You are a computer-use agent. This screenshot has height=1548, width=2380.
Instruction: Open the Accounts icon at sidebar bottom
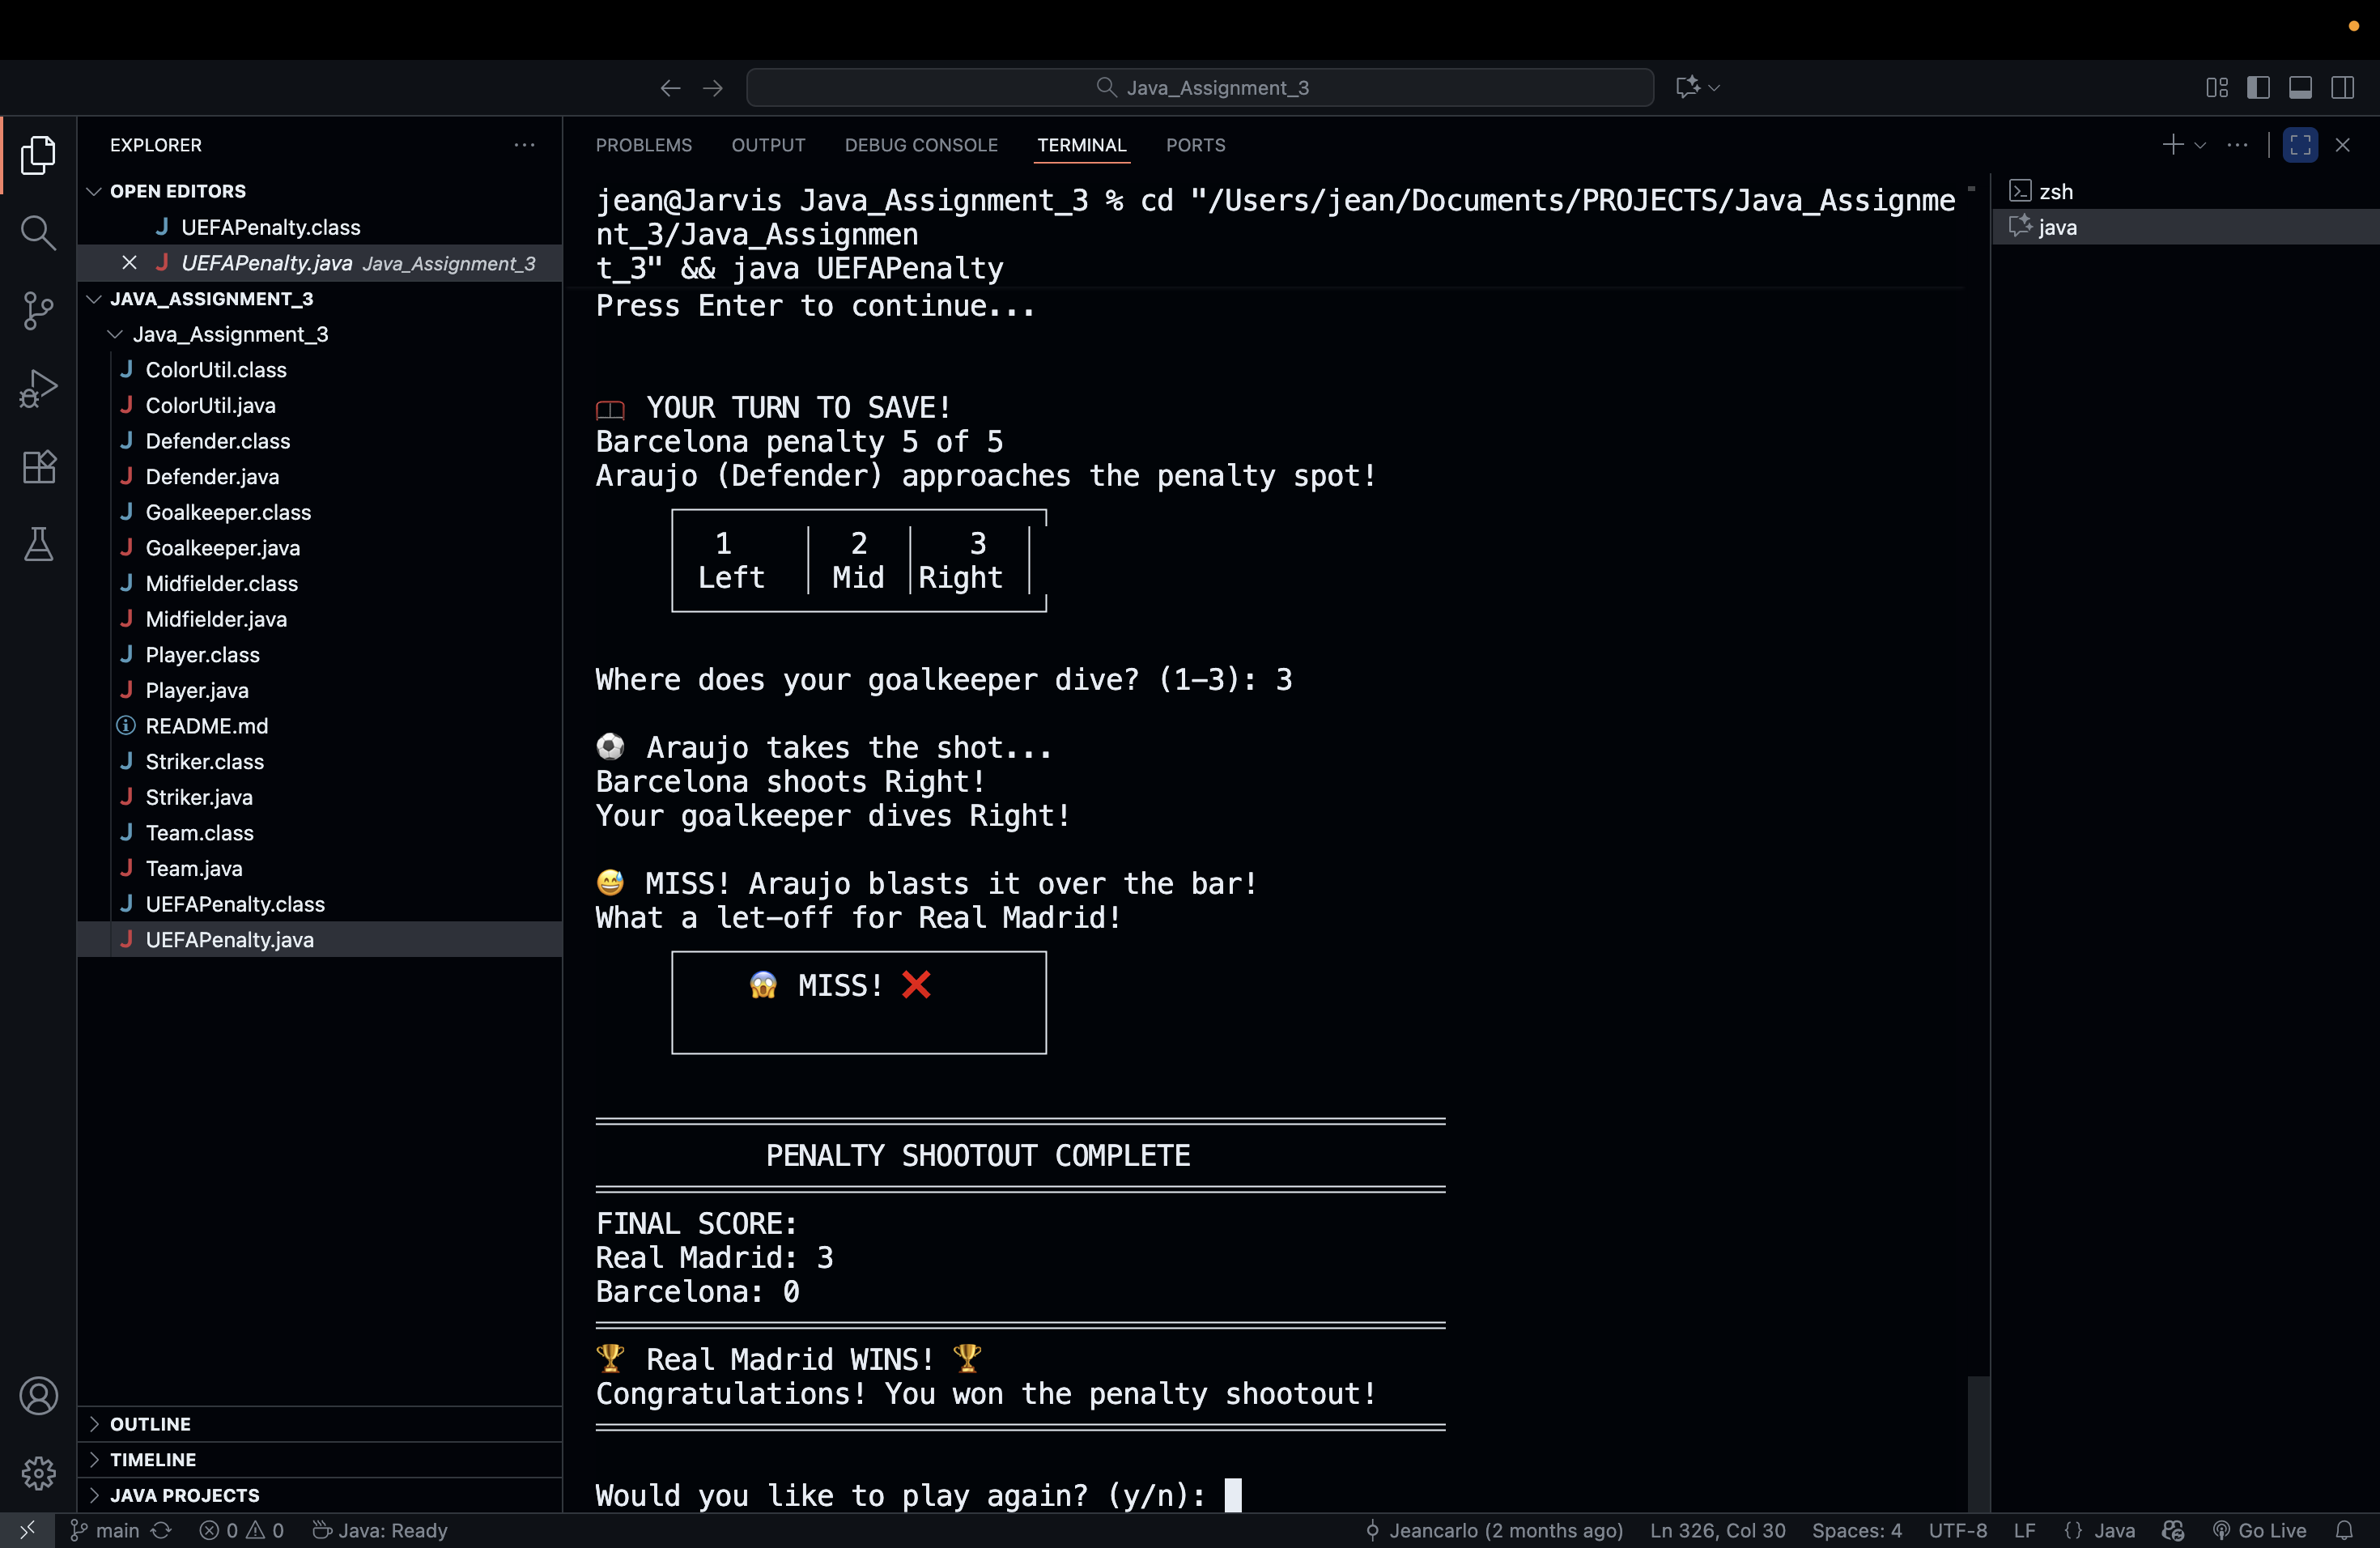click(38, 1395)
